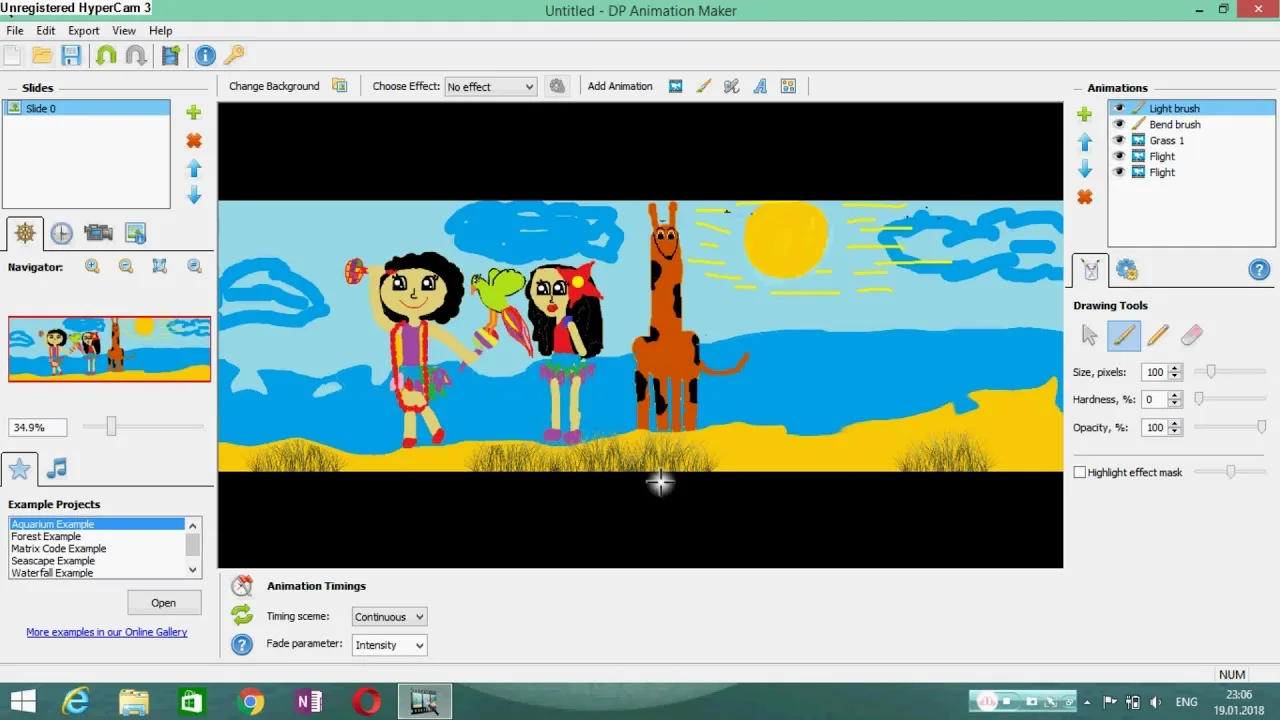Open the Fade parameter dropdown
The height and width of the screenshot is (720, 1280).
pos(388,645)
